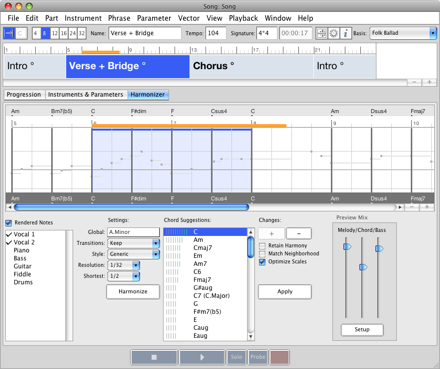This screenshot has height=369, width=440.
Task: Disable the Optimize Scales checkbox
Action: click(x=263, y=262)
